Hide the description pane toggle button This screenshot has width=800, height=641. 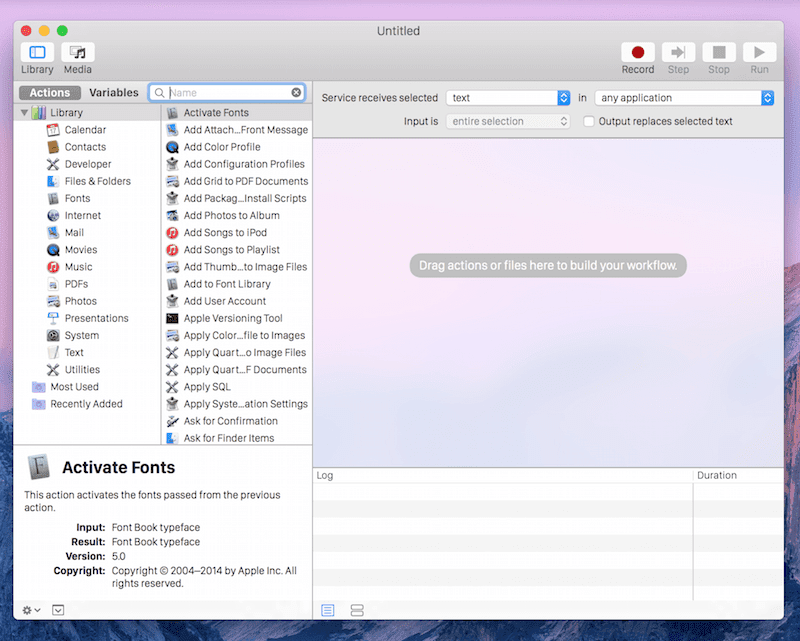[x=58, y=610]
